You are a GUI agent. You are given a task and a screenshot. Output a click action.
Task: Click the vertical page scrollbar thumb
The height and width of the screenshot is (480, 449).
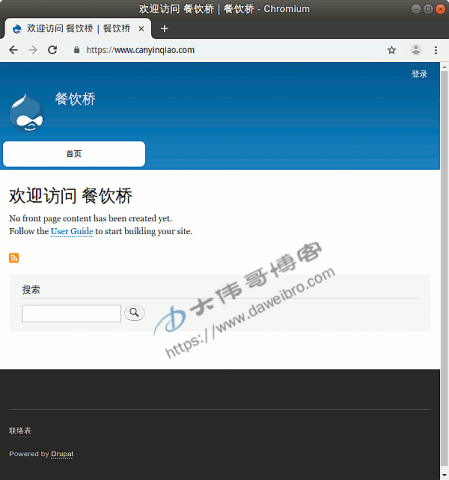tap(444, 268)
